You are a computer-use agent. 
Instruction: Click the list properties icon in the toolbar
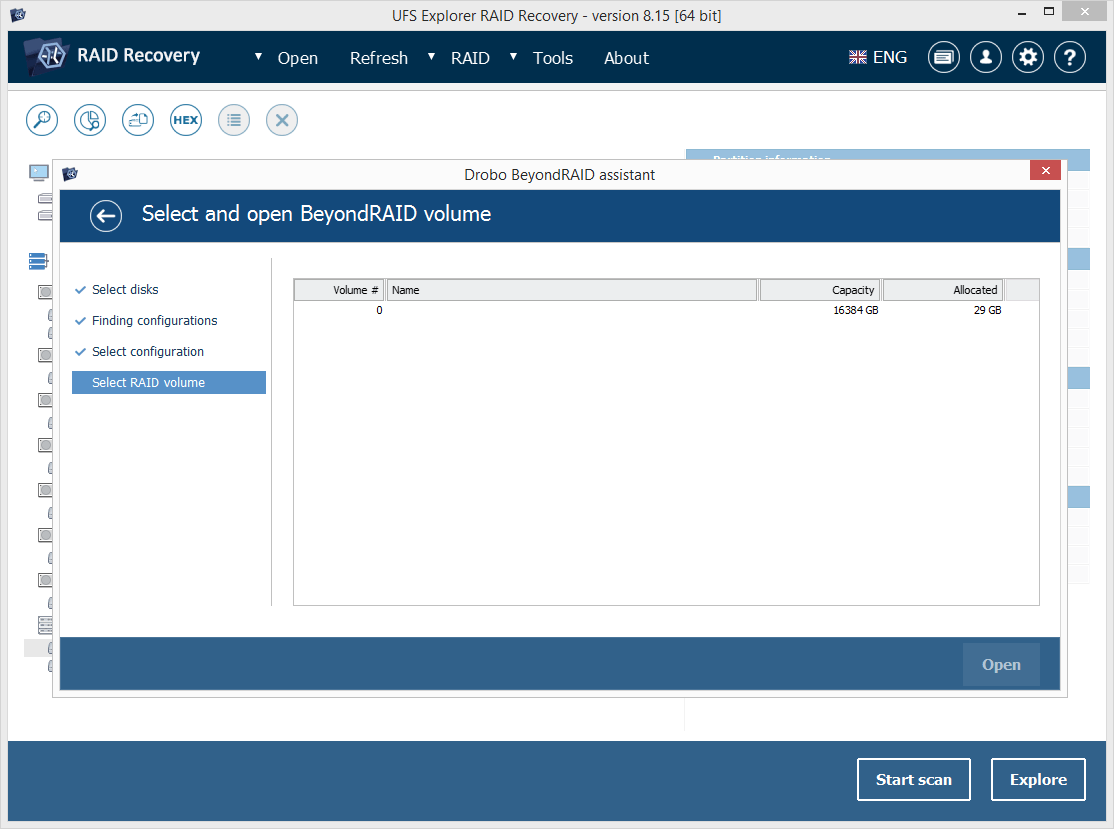point(234,120)
